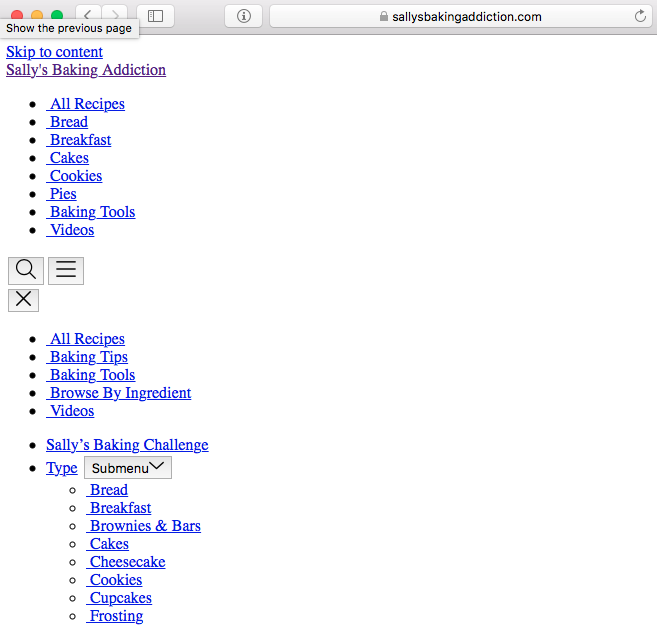Click the sallysbakingaddiction.com address field
The height and width of the screenshot is (626, 657).
[460, 16]
